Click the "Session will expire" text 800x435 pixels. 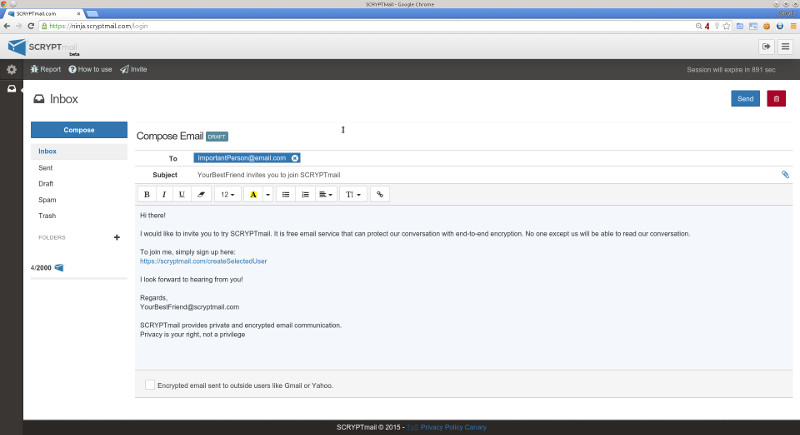click(731, 69)
